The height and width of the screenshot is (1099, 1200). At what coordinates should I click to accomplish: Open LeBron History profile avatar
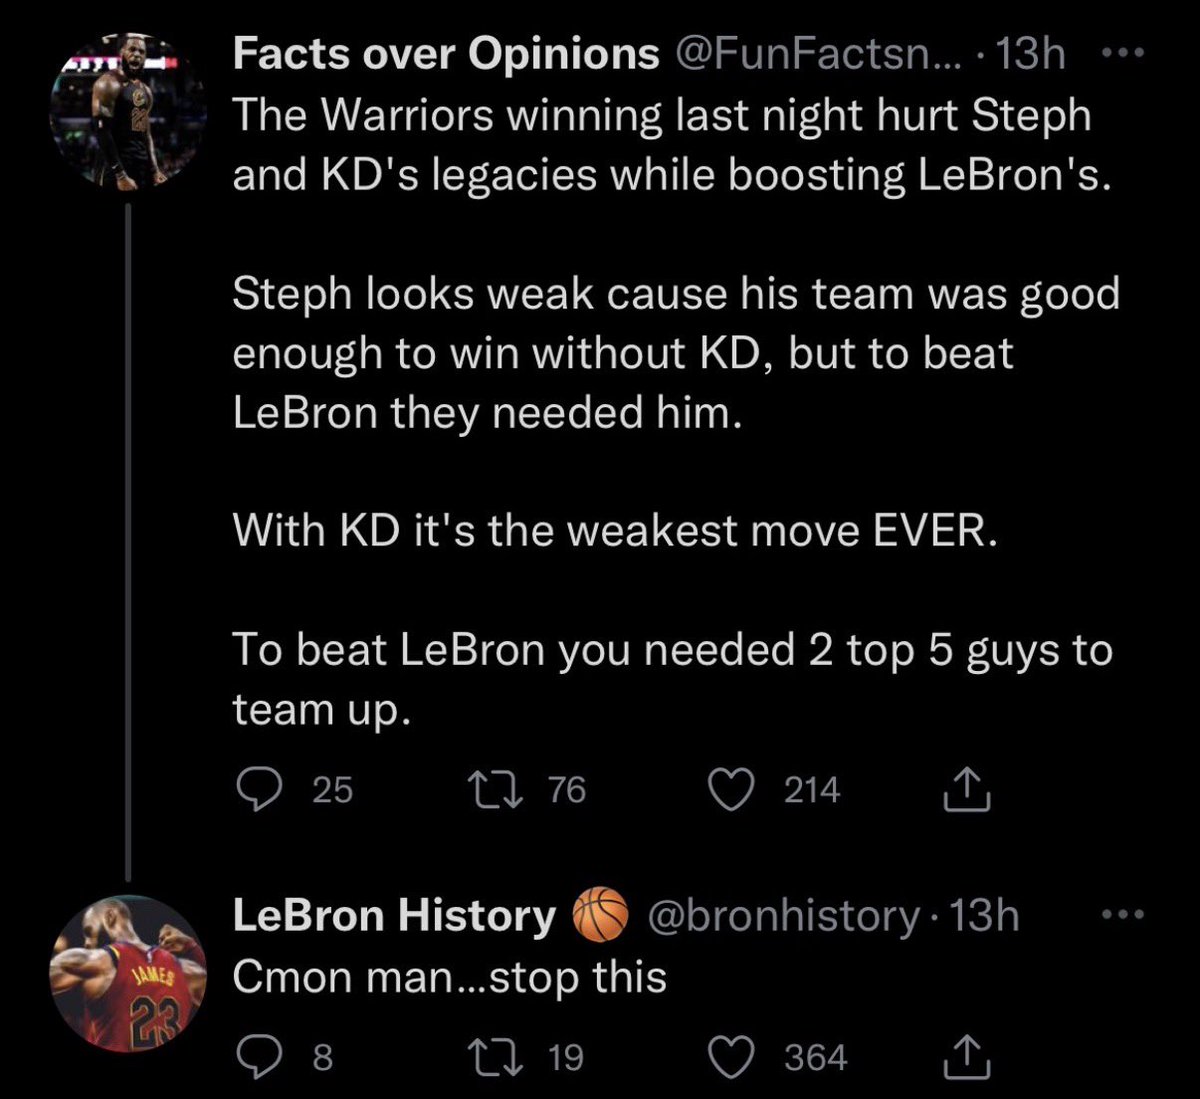(x=128, y=973)
